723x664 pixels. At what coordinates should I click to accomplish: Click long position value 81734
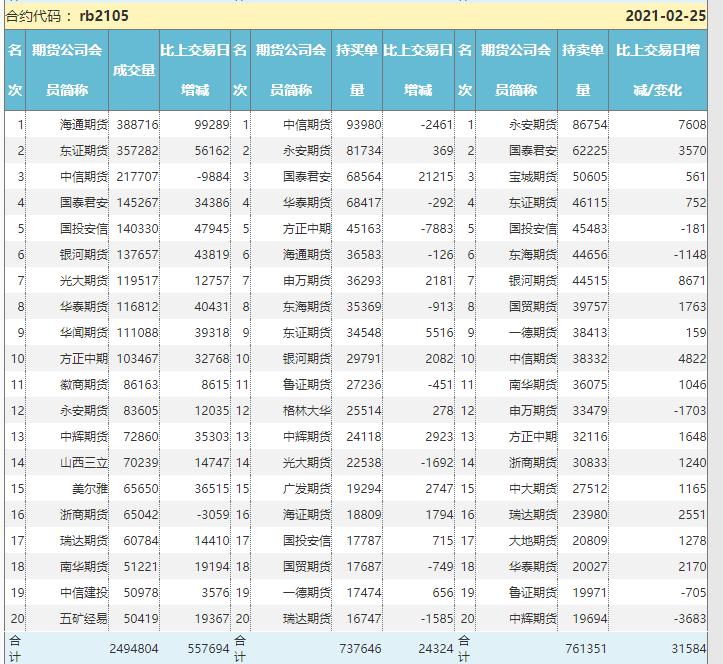point(364,150)
